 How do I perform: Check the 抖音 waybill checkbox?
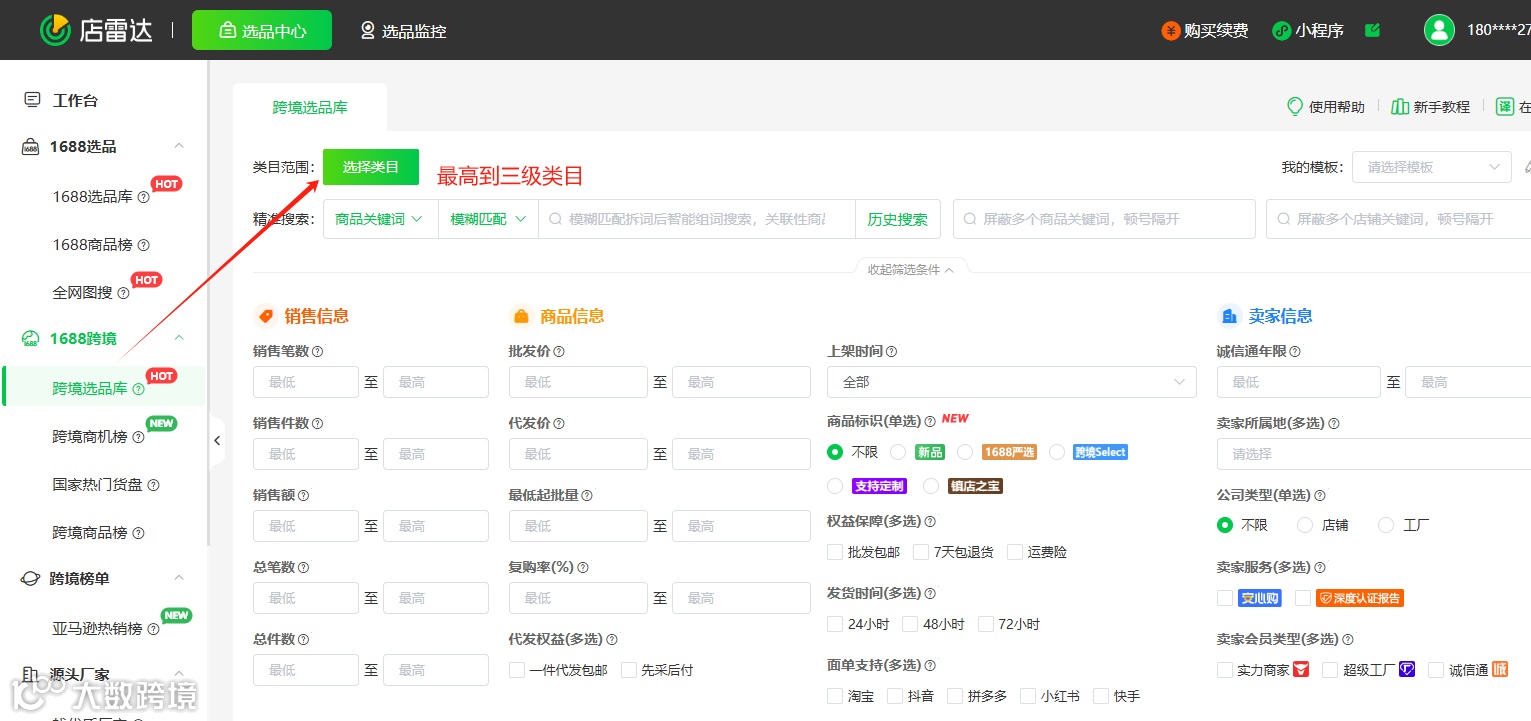[895, 696]
